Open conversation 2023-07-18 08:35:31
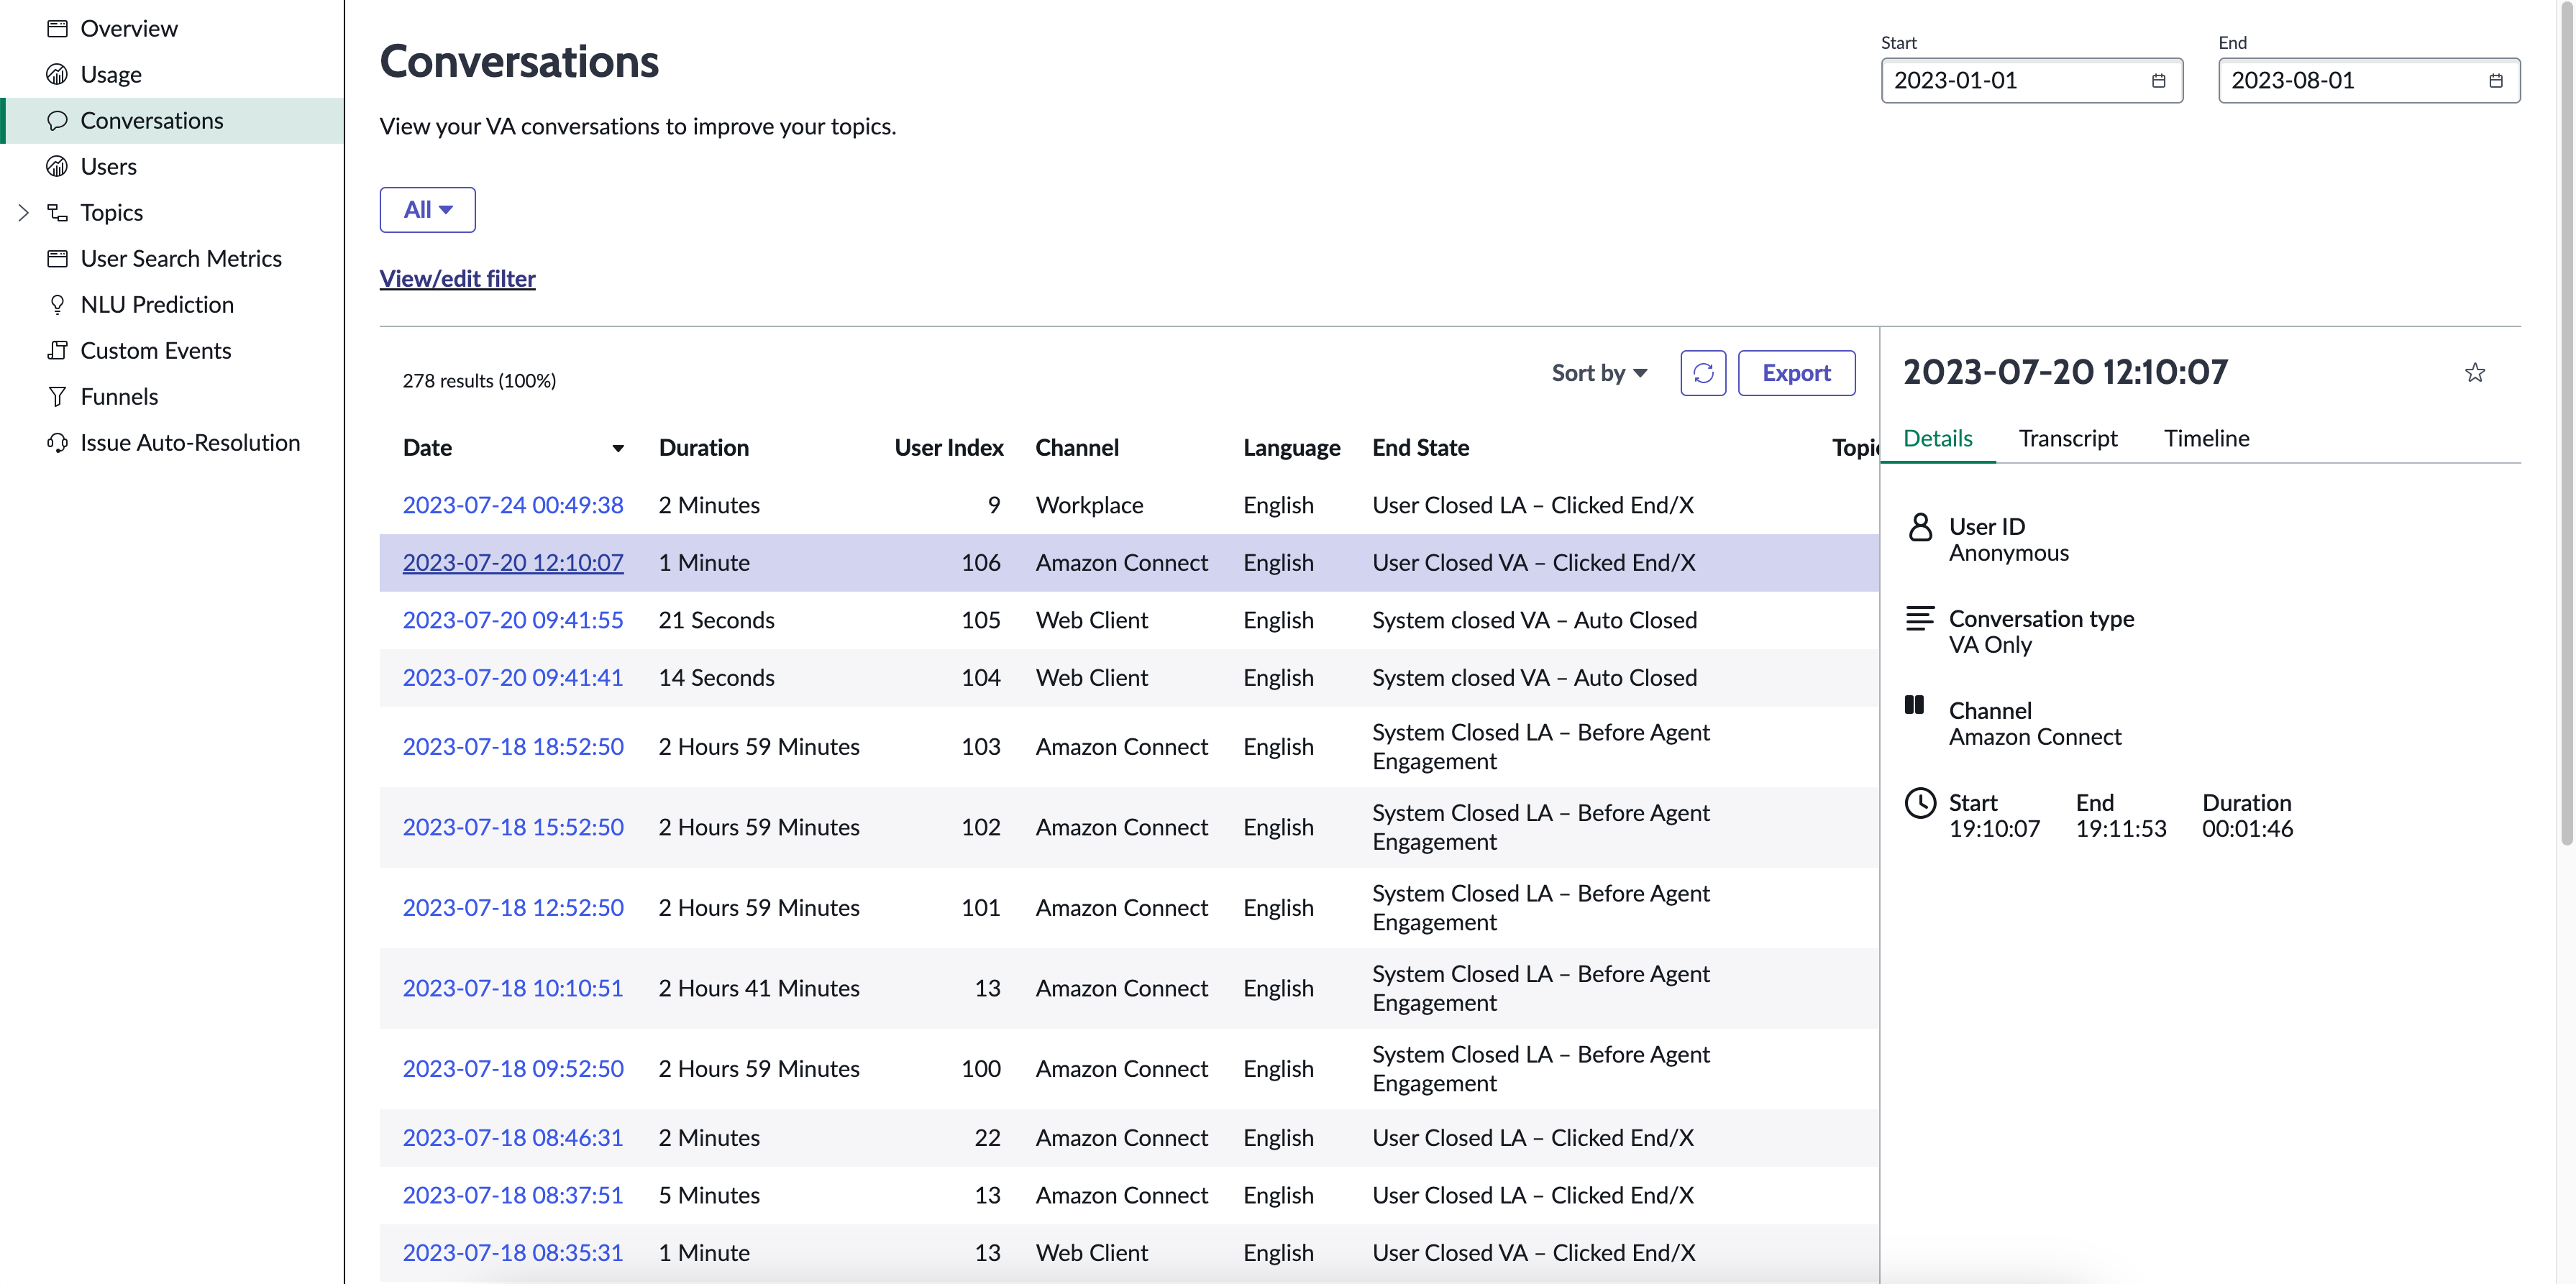The image size is (2576, 1284). click(513, 1253)
